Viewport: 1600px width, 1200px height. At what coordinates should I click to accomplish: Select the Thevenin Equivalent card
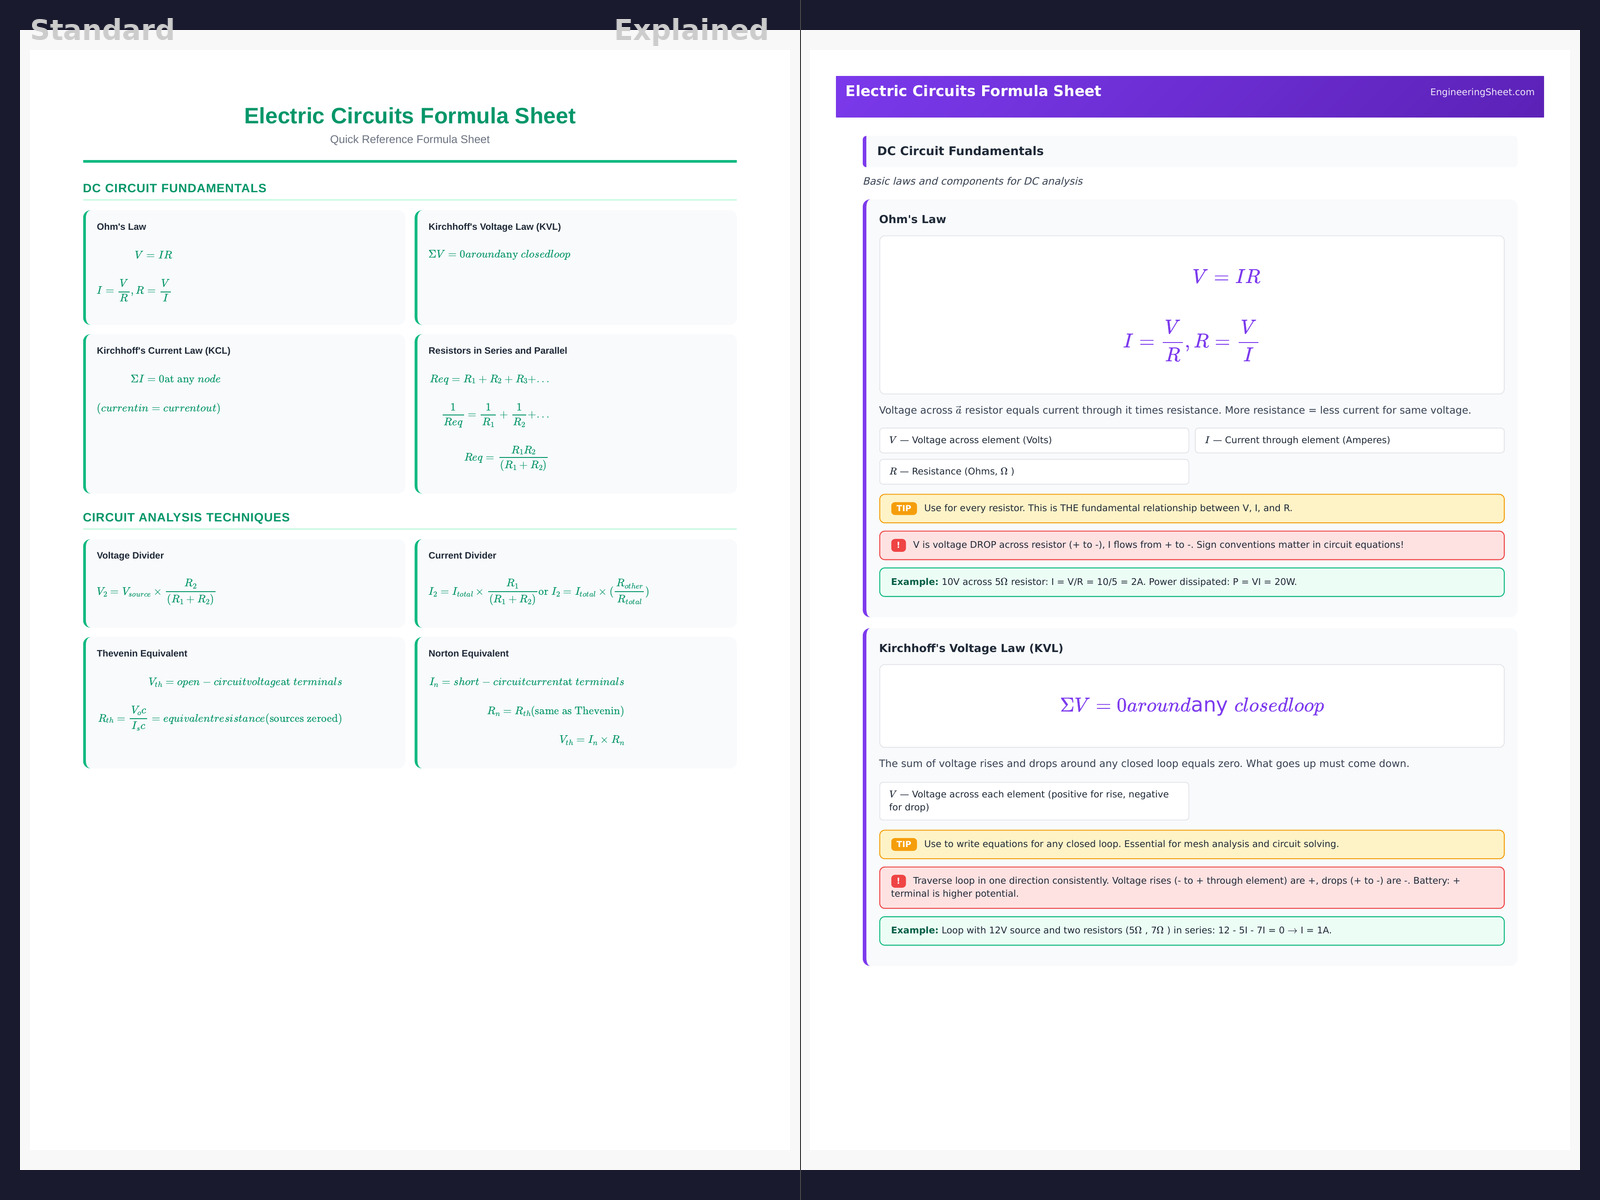click(245, 702)
